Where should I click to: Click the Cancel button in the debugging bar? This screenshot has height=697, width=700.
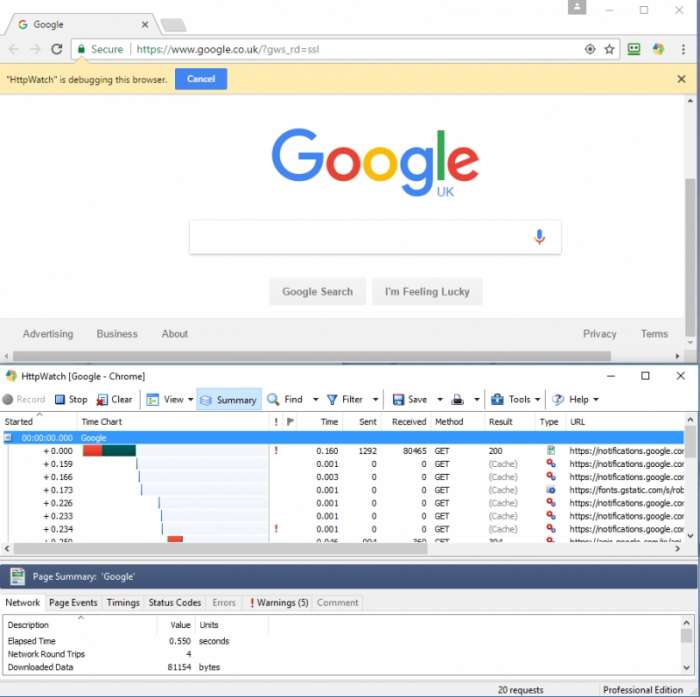[201, 79]
